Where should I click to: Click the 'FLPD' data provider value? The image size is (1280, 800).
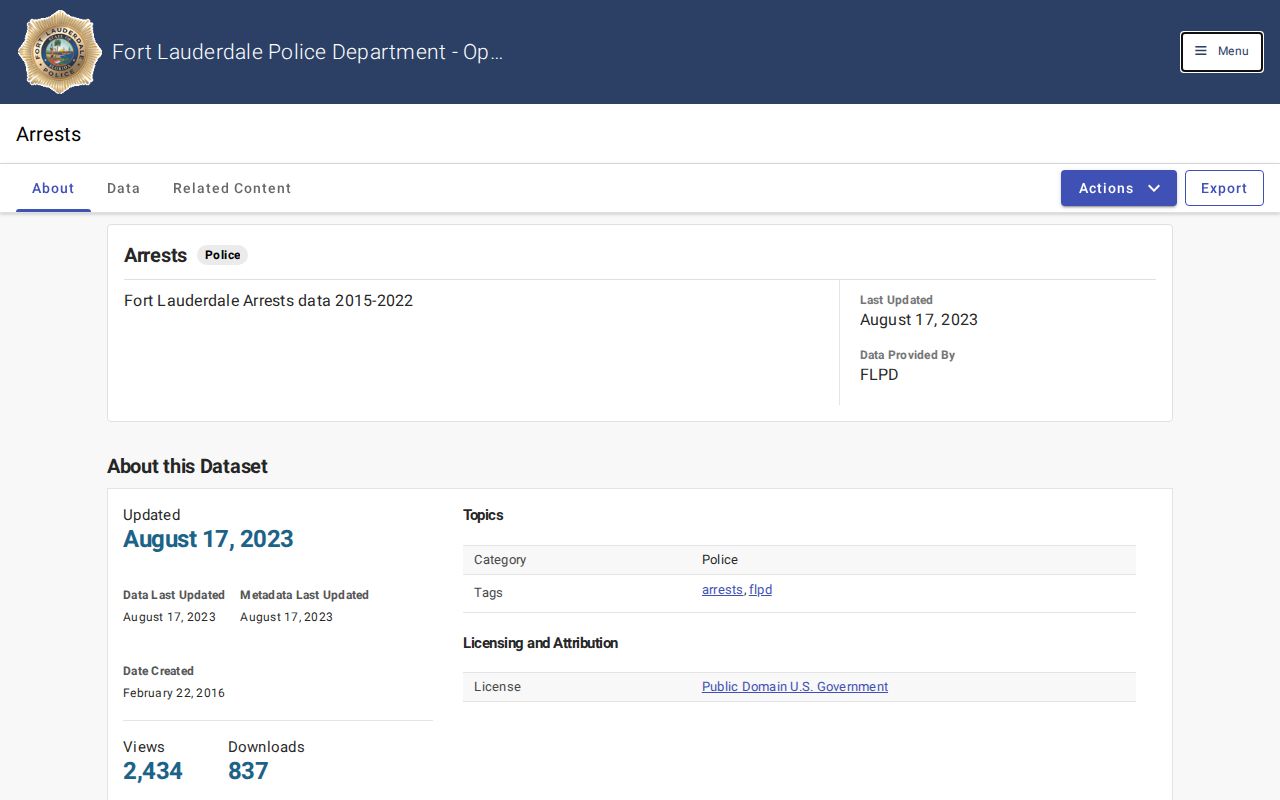(x=879, y=375)
